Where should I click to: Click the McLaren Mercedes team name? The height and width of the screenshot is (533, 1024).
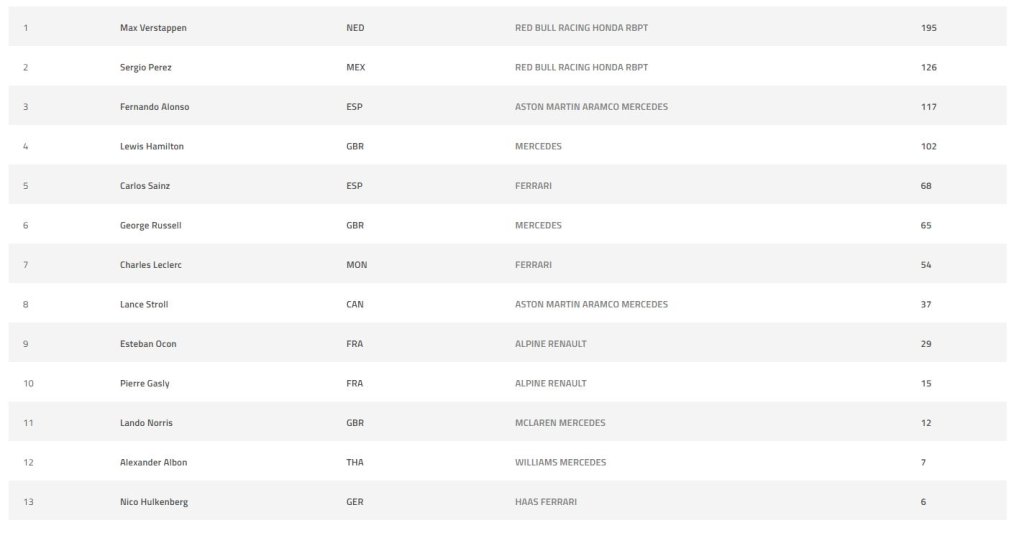click(560, 423)
